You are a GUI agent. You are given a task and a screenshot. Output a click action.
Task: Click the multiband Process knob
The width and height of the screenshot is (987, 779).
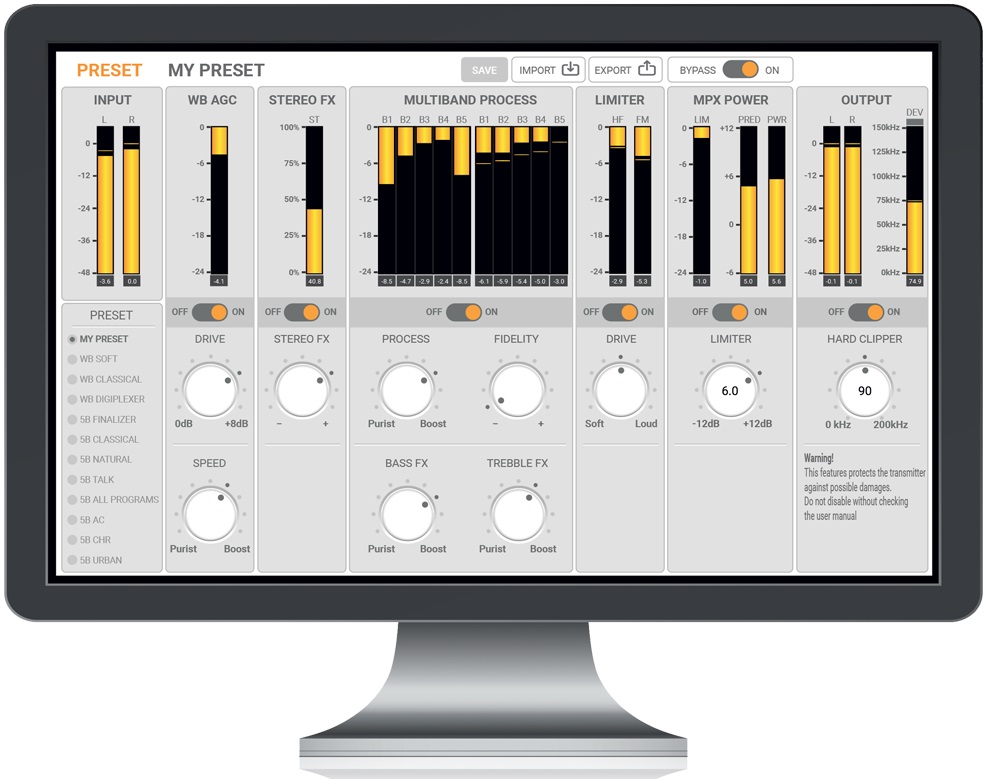tap(406, 390)
